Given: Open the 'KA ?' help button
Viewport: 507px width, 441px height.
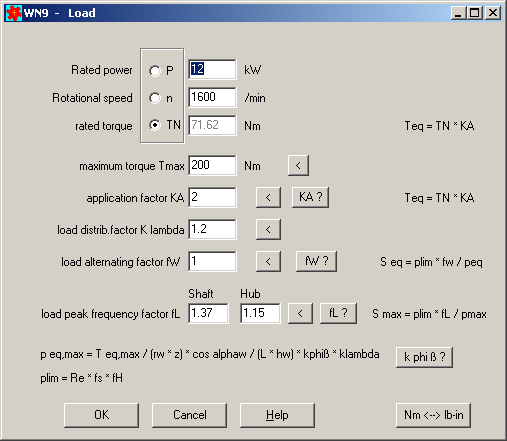Looking at the screenshot, I should [x=310, y=197].
